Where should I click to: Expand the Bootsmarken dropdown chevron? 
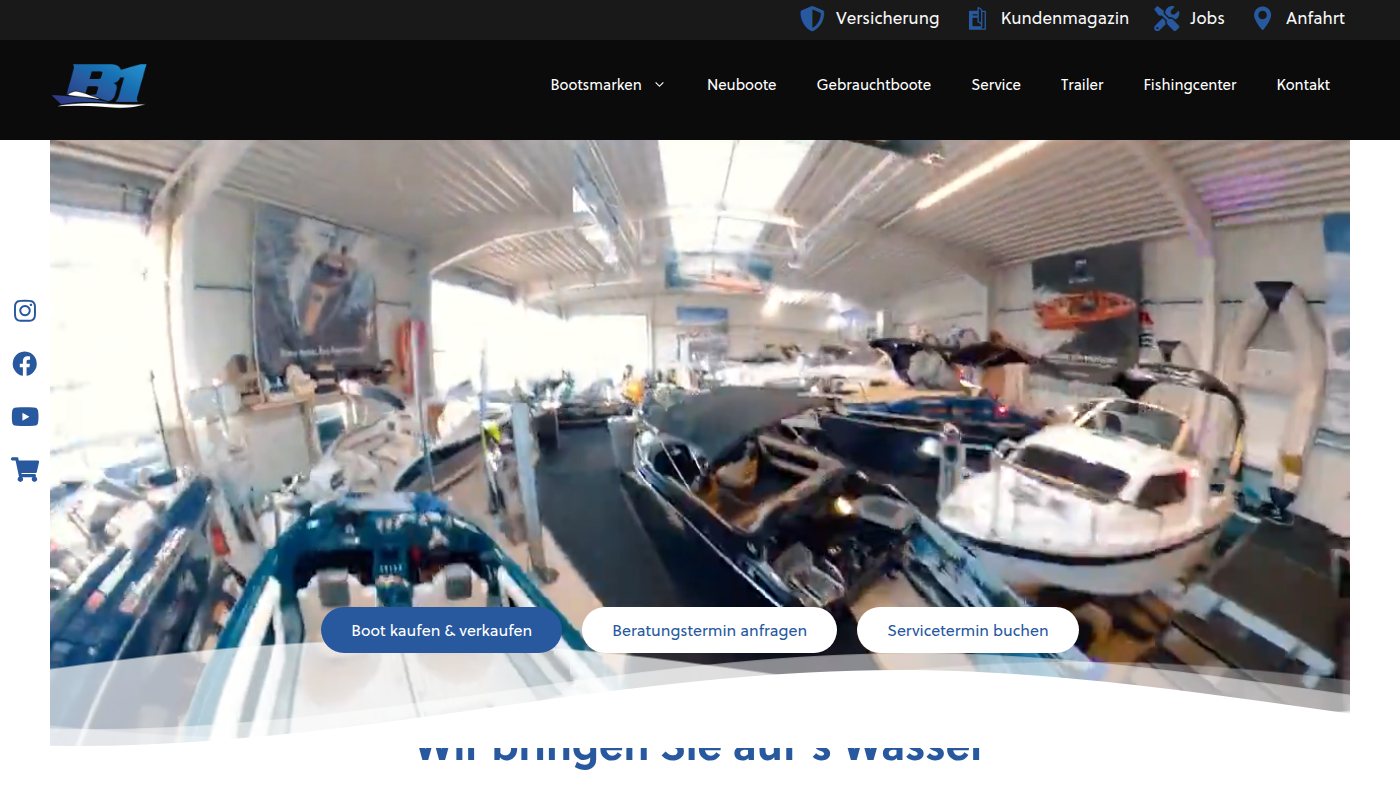659,85
